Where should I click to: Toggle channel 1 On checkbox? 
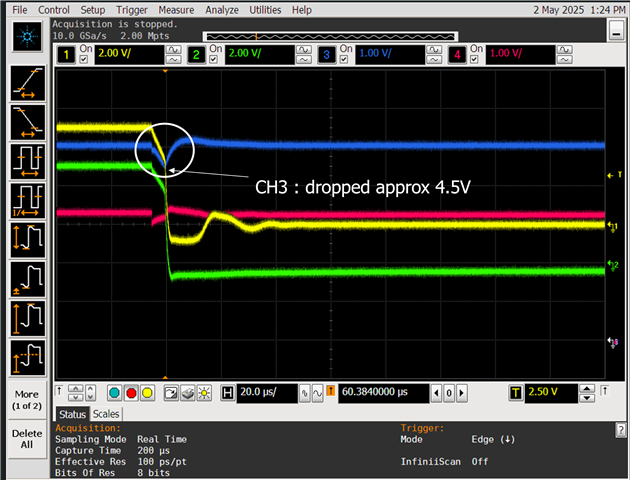coord(84,59)
